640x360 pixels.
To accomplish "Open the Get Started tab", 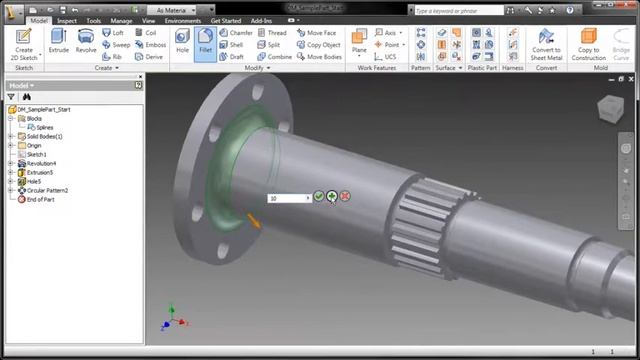I will tap(226, 20).
